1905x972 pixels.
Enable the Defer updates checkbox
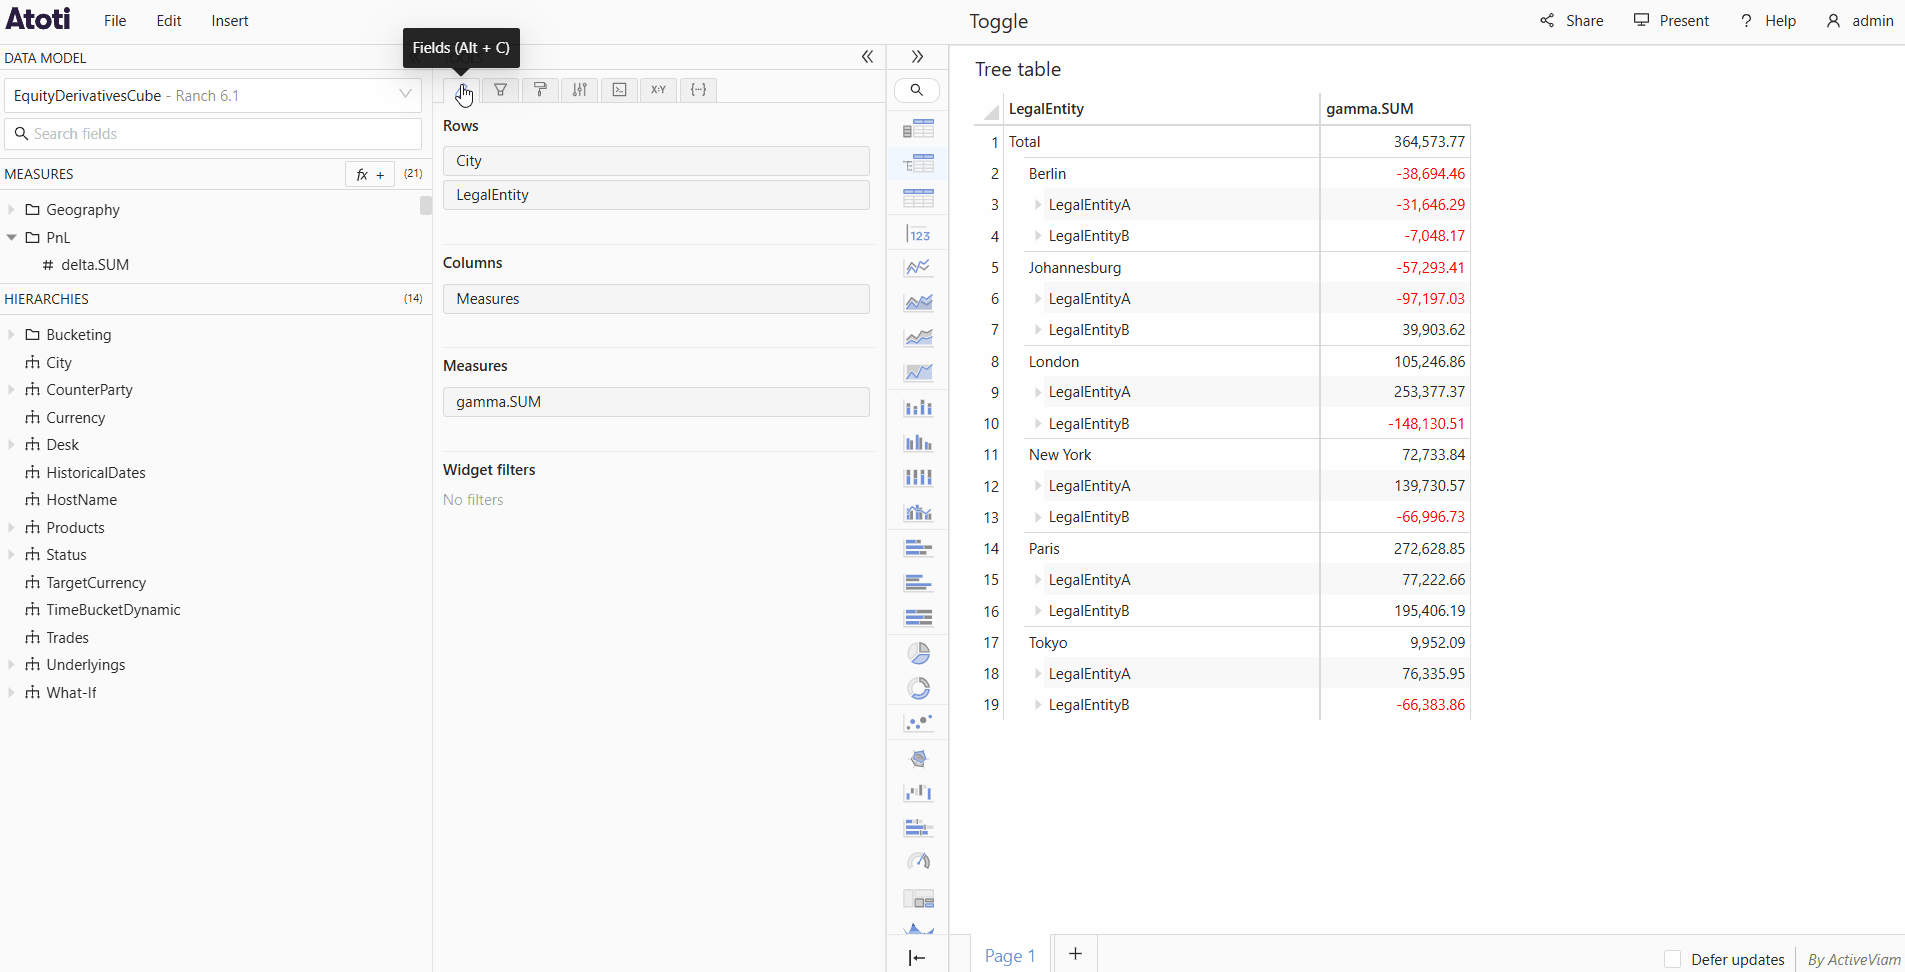tap(1672, 959)
